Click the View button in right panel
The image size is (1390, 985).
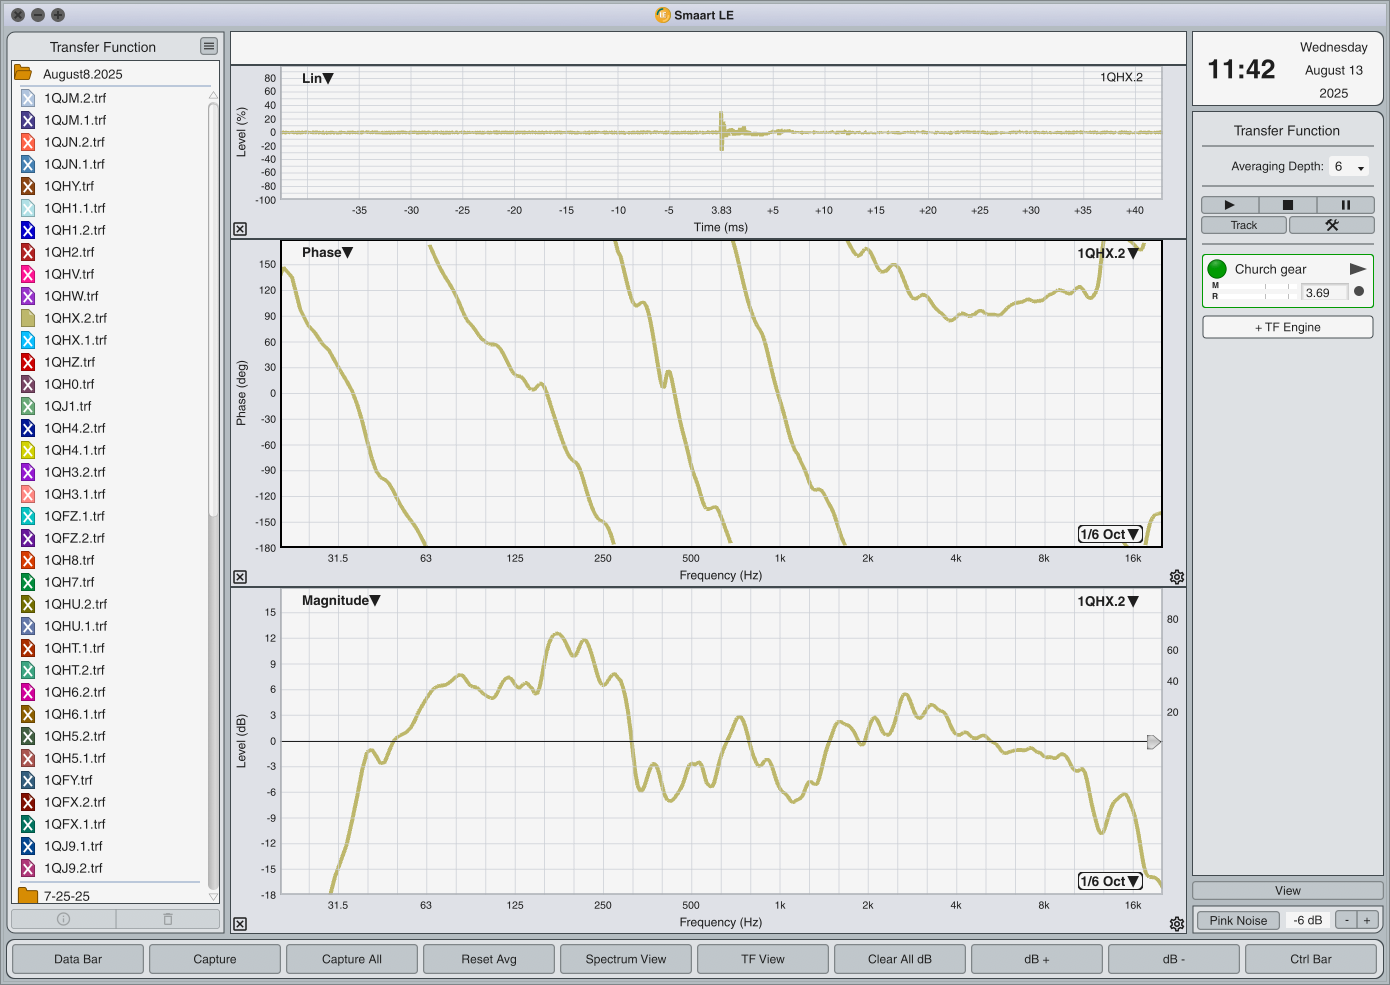click(x=1288, y=890)
